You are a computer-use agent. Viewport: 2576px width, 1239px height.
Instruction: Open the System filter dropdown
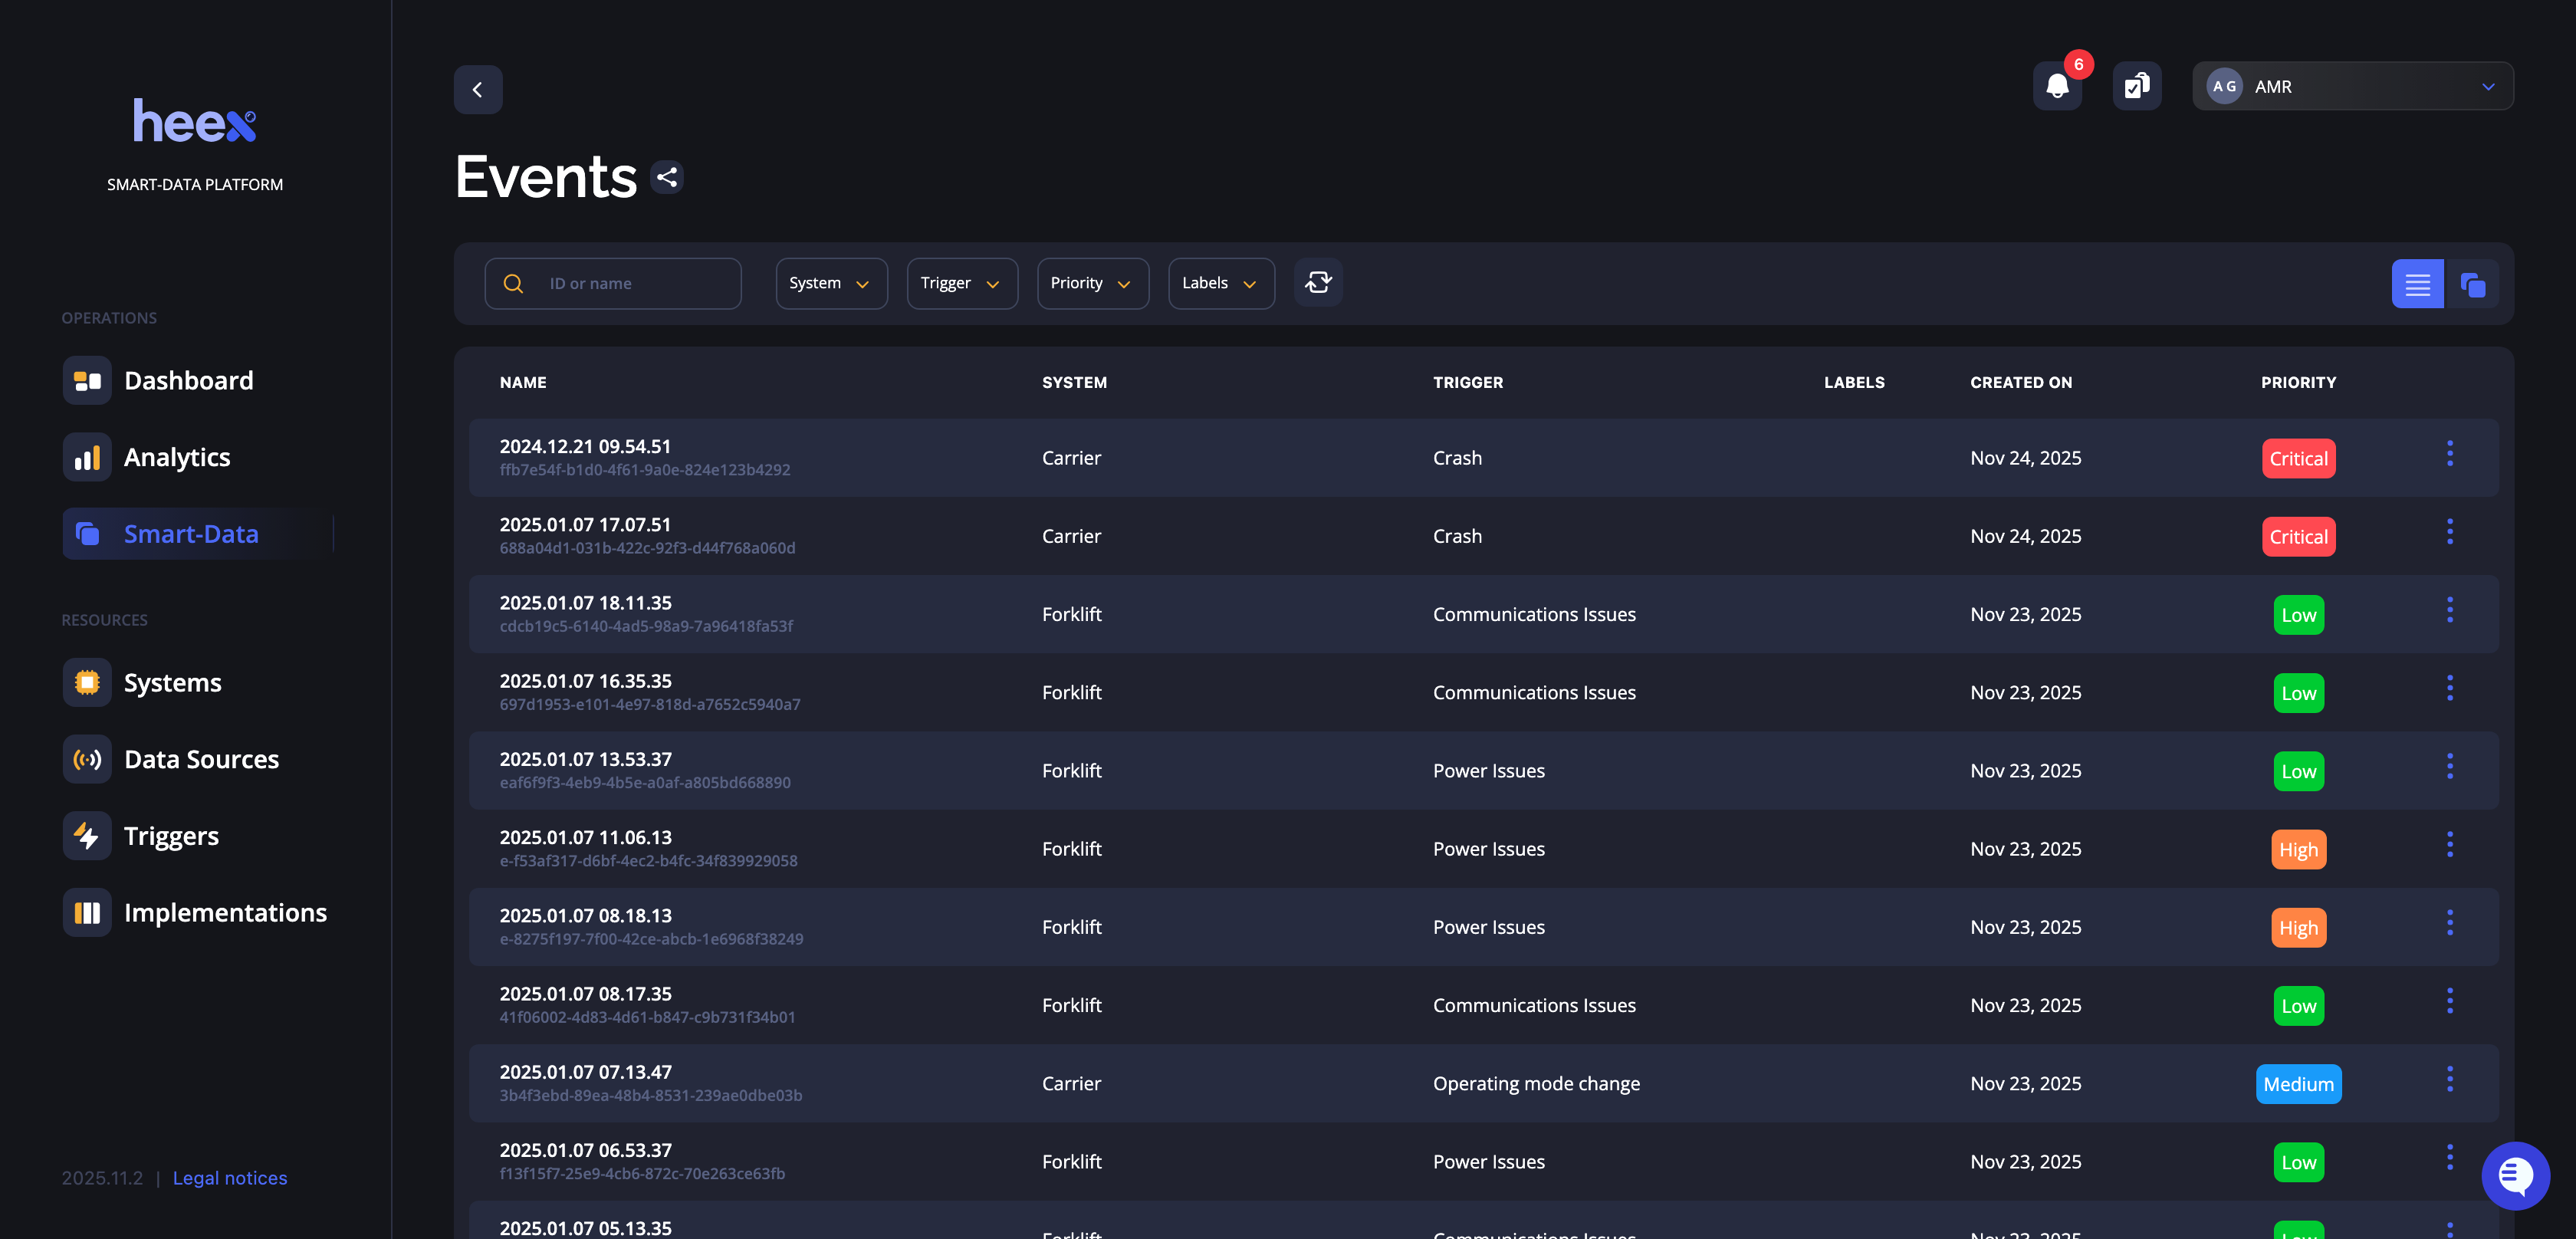(831, 283)
